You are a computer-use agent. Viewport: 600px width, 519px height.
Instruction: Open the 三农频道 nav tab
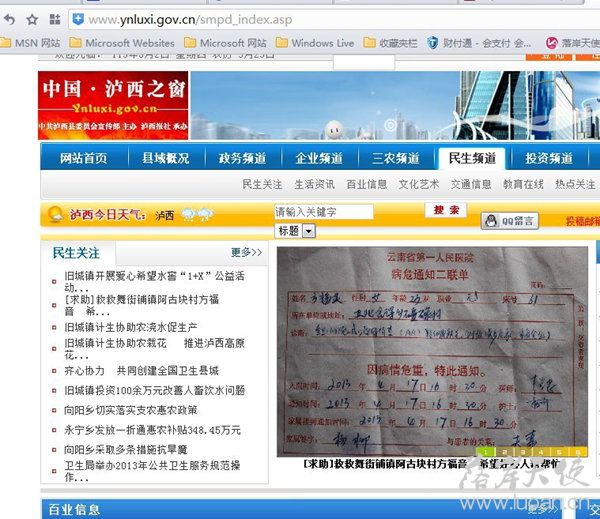(396, 158)
